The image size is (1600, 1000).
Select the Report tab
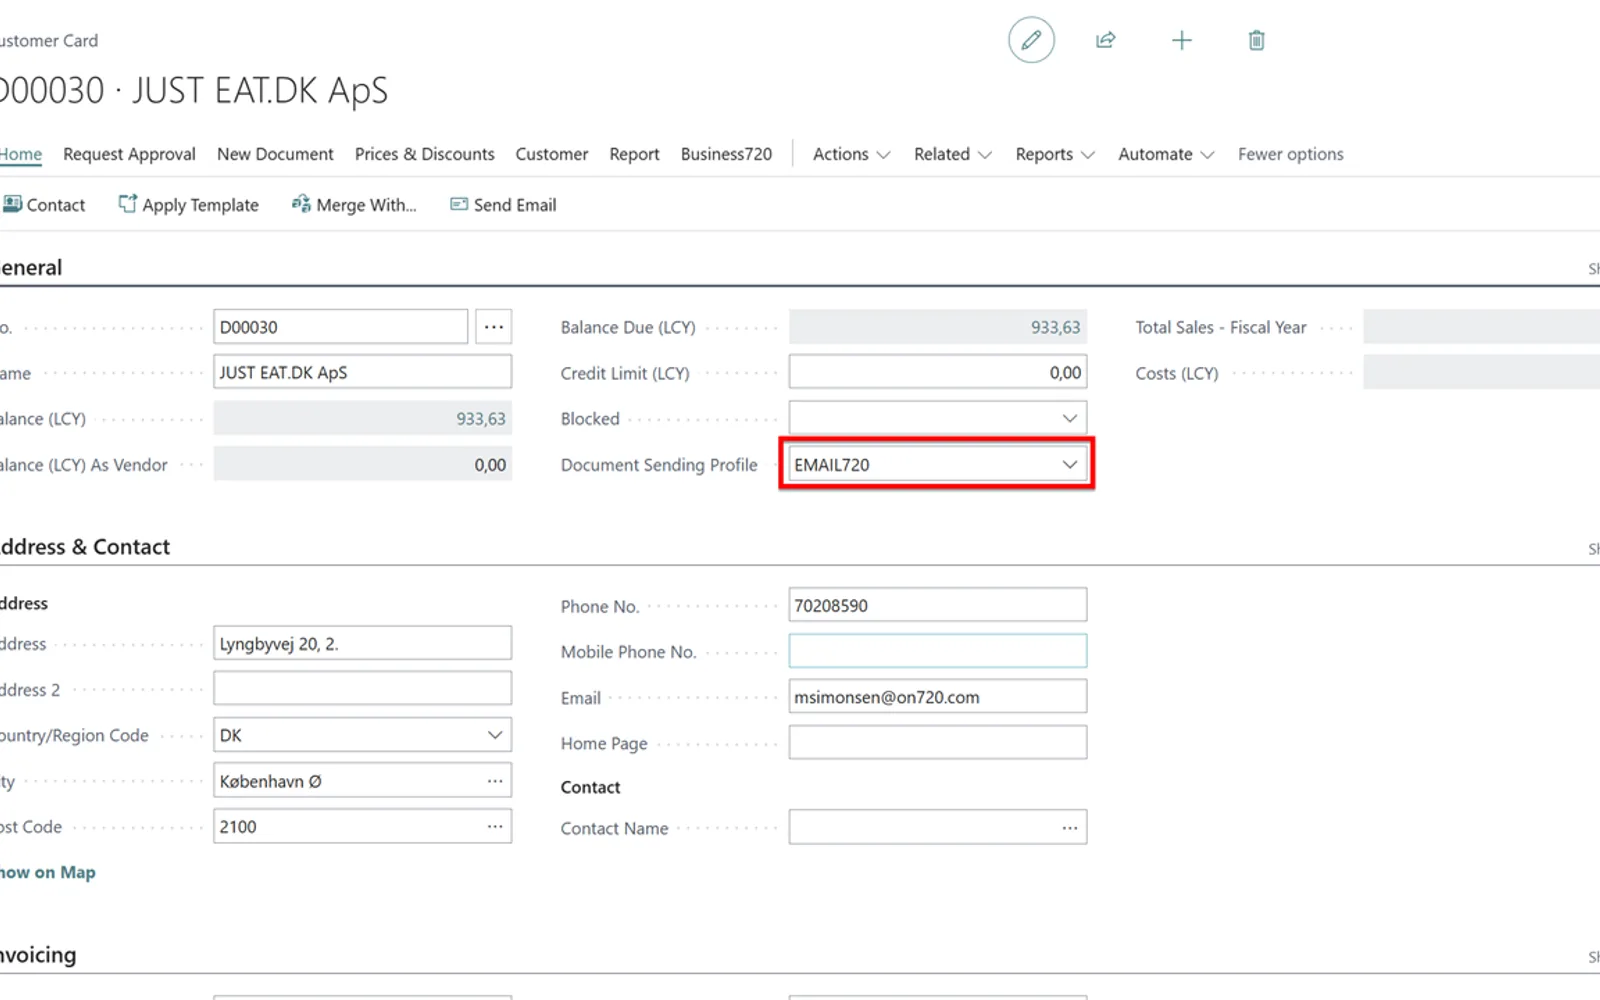tap(635, 154)
